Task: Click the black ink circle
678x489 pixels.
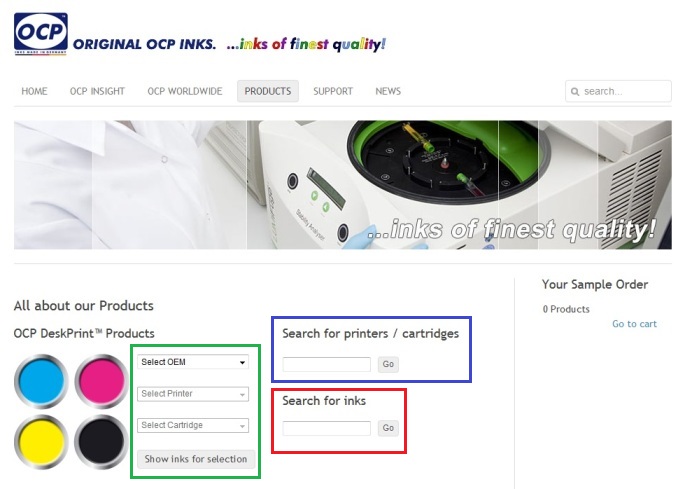Action: [101, 441]
